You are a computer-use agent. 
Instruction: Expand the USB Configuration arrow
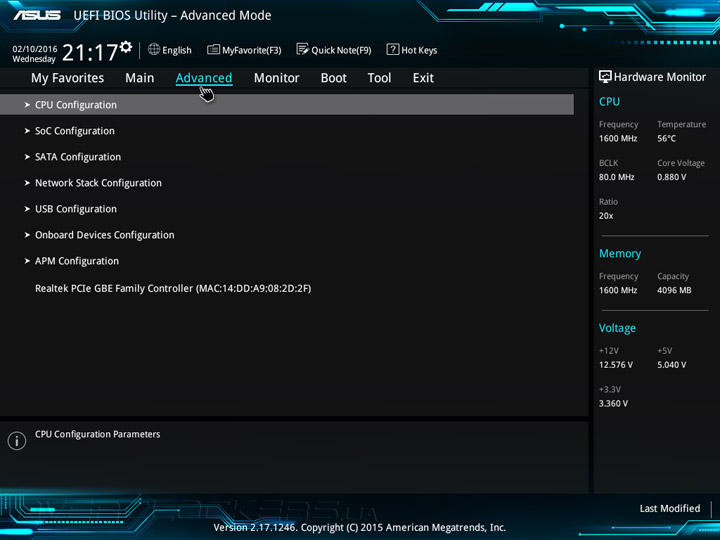click(x=27, y=209)
